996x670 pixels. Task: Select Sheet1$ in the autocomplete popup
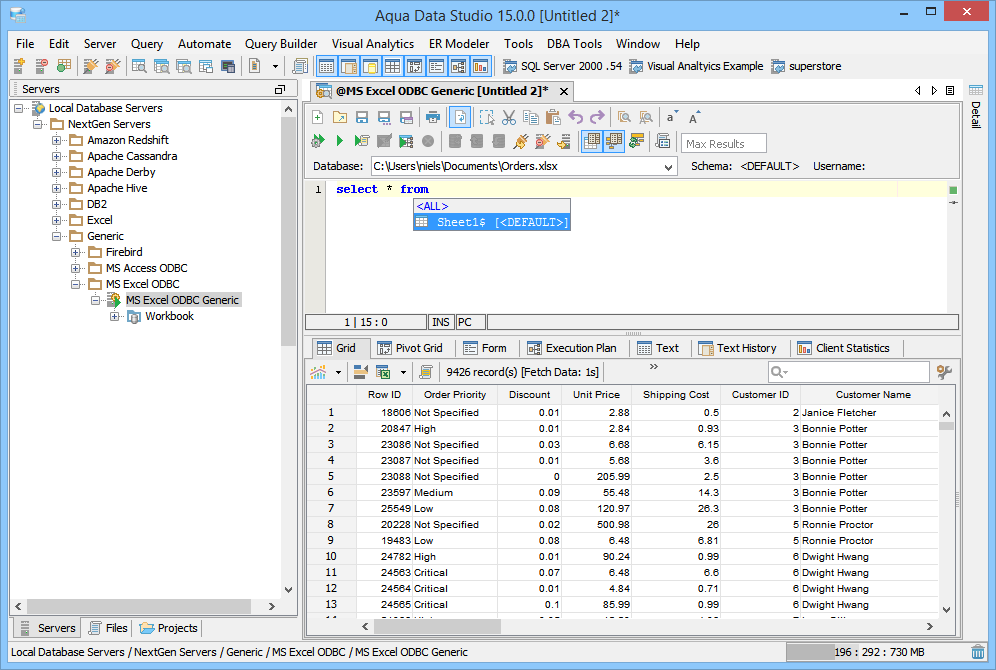click(492, 222)
